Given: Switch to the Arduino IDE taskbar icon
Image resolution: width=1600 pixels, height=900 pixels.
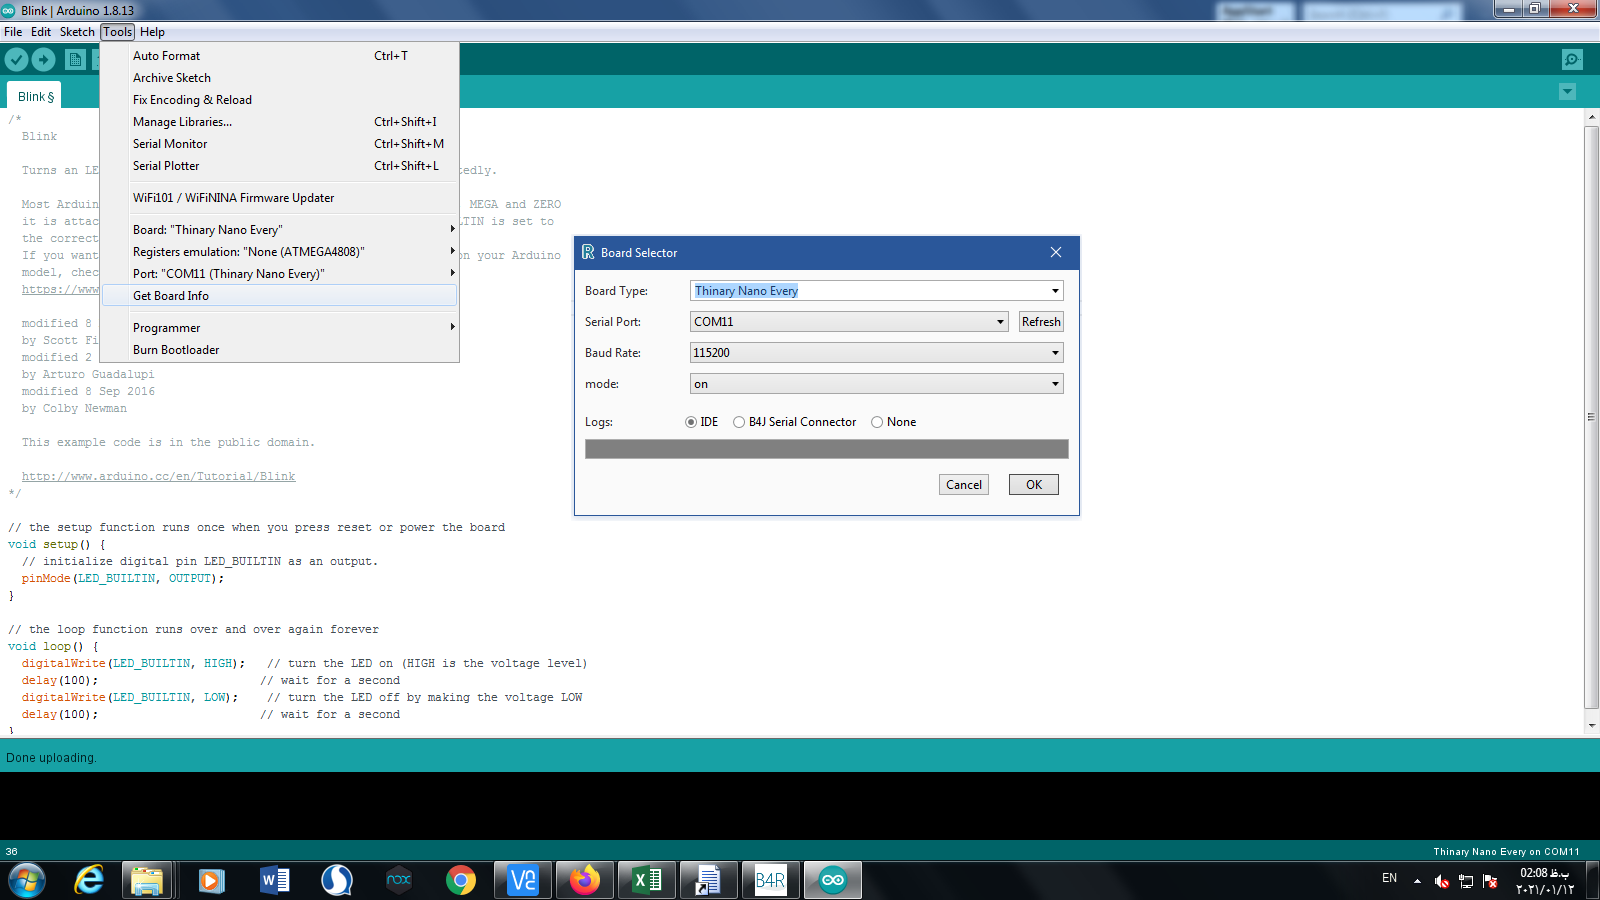Looking at the screenshot, I should (832, 880).
